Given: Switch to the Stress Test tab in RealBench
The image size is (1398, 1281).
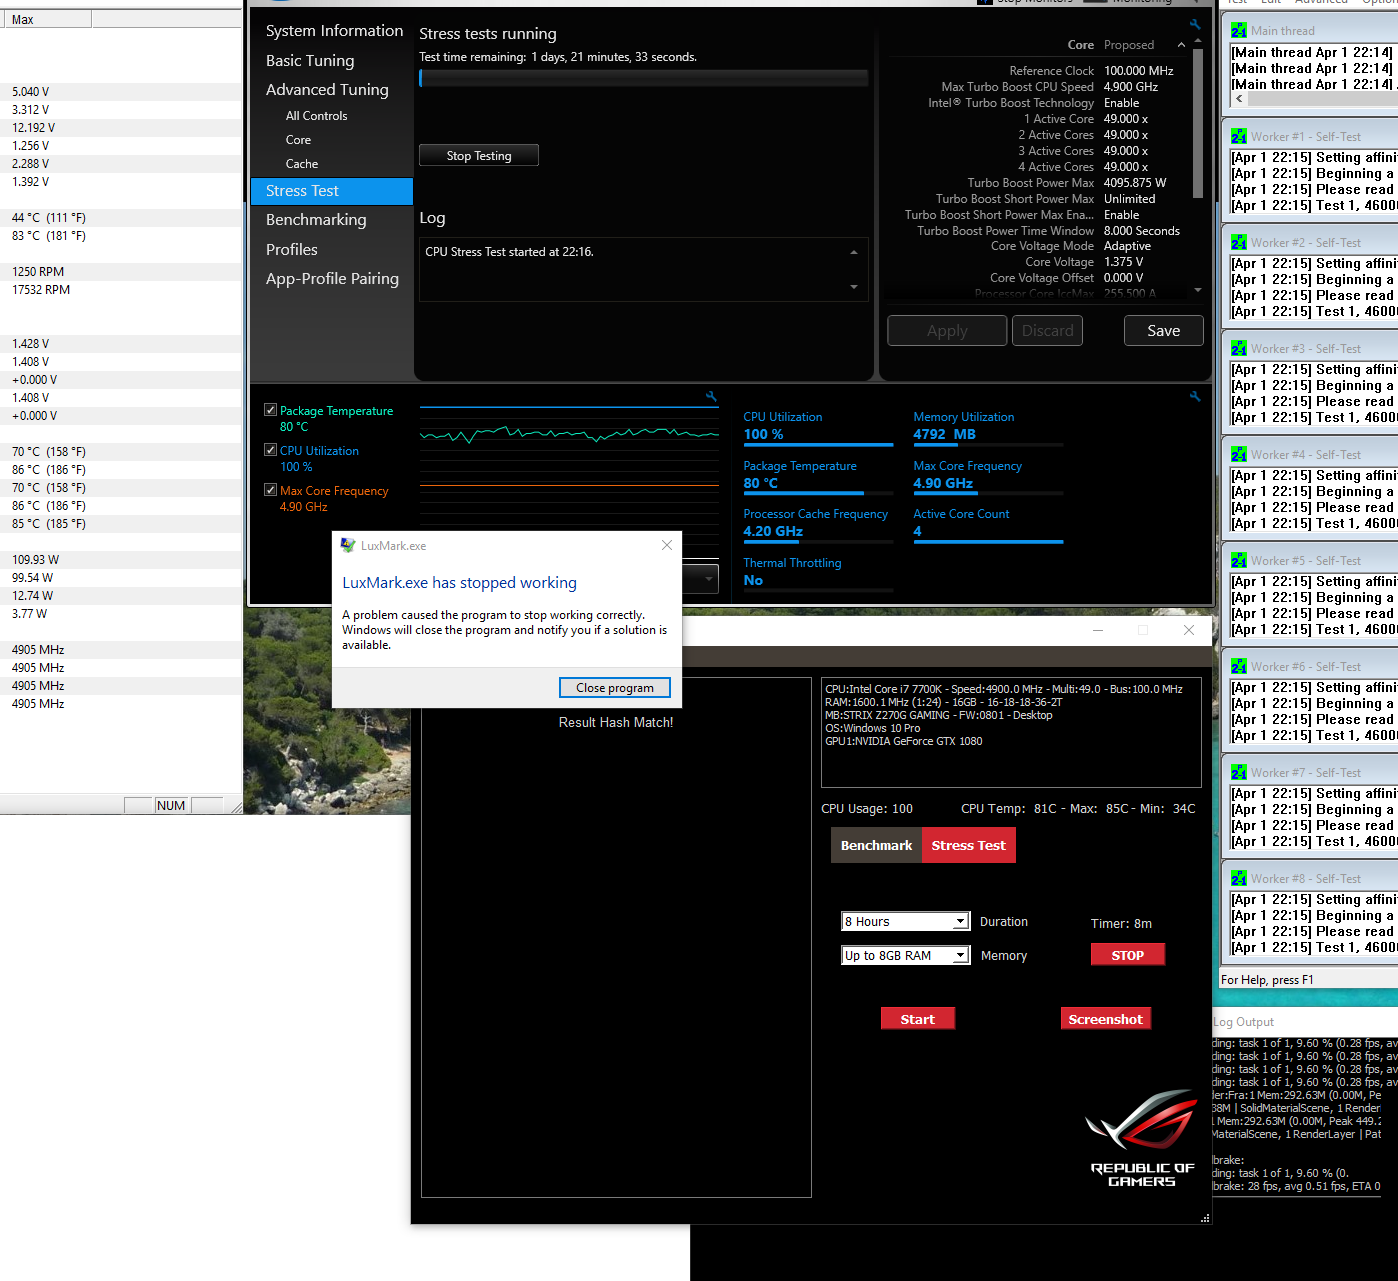Looking at the screenshot, I should pyautogui.click(x=969, y=845).
